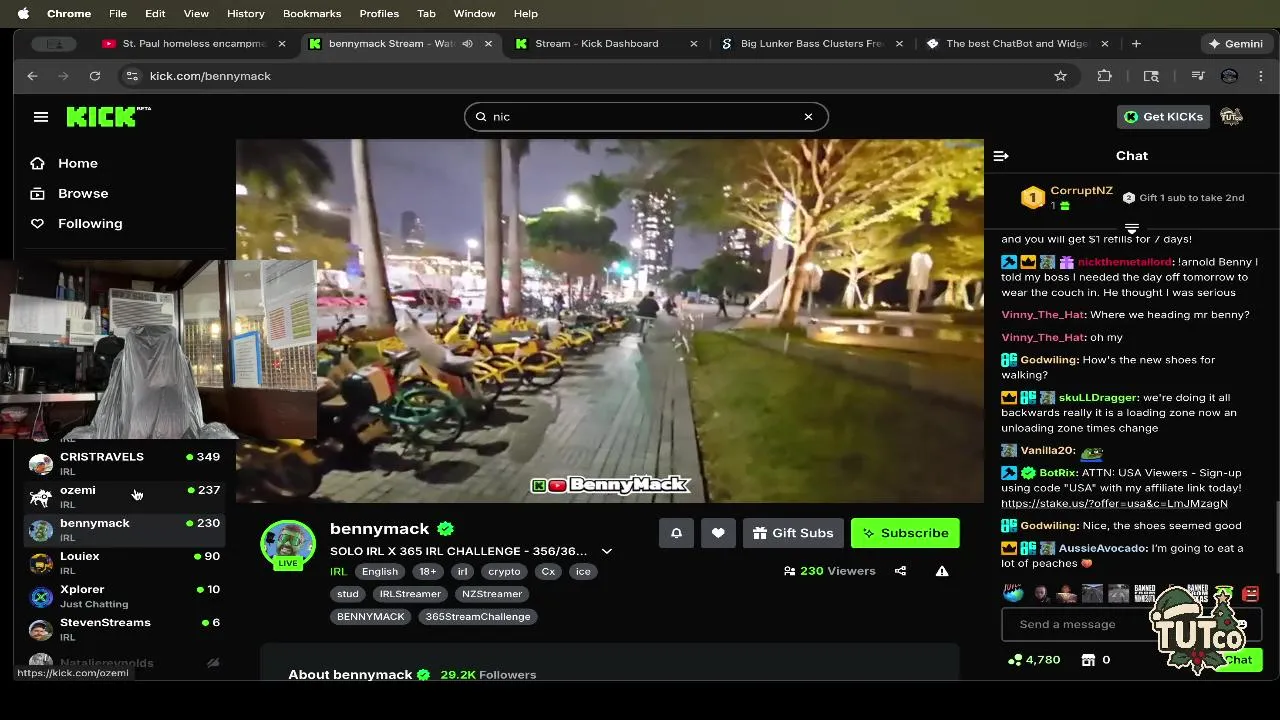Open a new browser tab
Screen dimensions: 1280x720
tap(1136, 44)
